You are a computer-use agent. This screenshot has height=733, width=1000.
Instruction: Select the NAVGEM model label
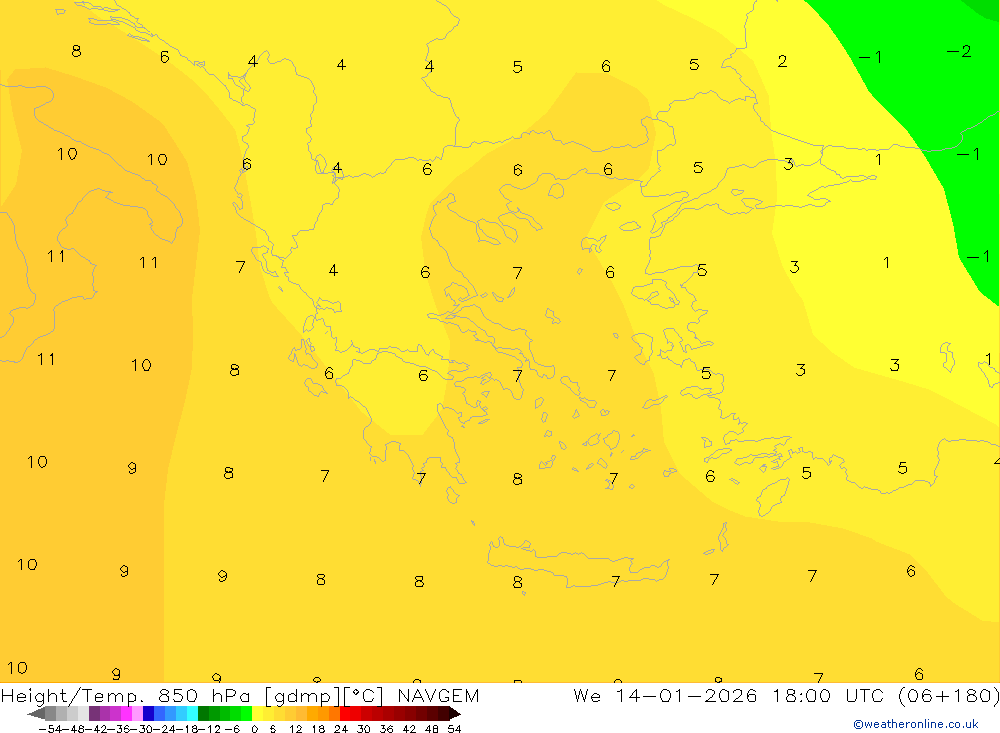pos(438,695)
